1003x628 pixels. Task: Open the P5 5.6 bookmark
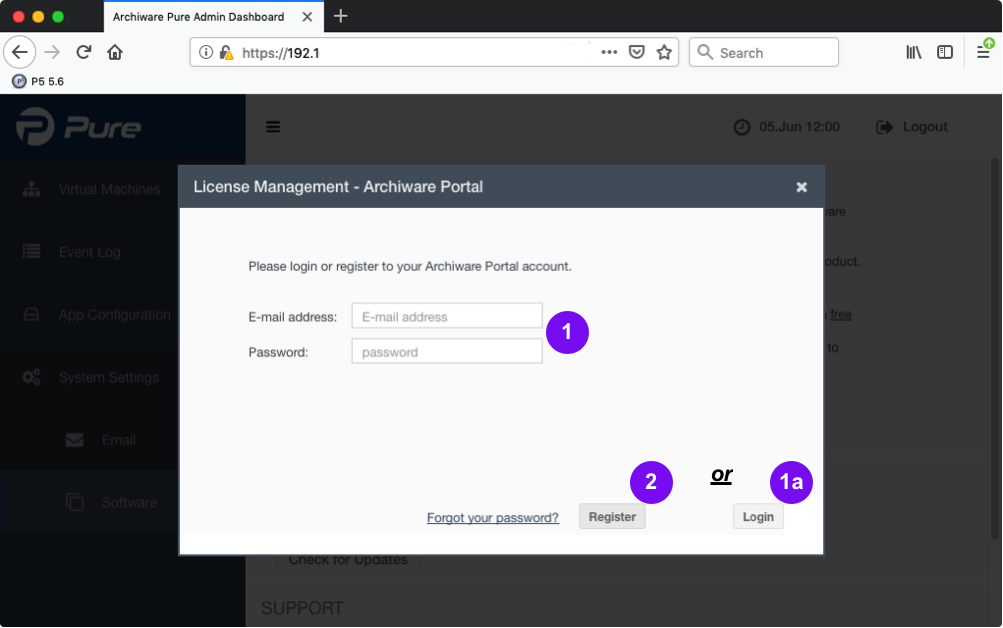click(x=38, y=81)
